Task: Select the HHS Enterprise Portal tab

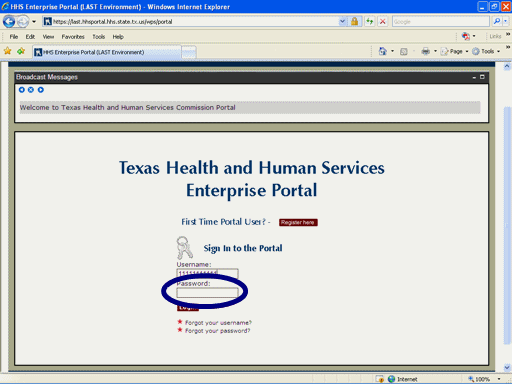Action: tap(107, 52)
